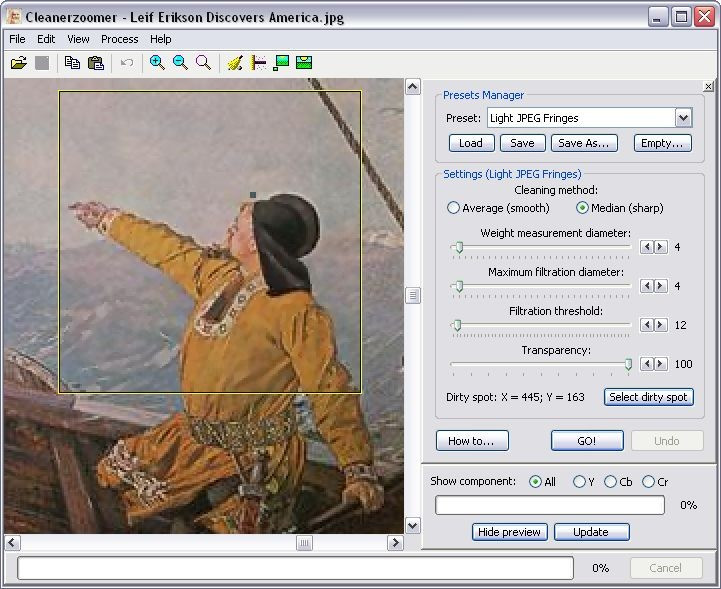721x589 pixels.
Task: Click the horizontal scrollbar right arrow
Action: pyautogui.click(x=395, y=543)
